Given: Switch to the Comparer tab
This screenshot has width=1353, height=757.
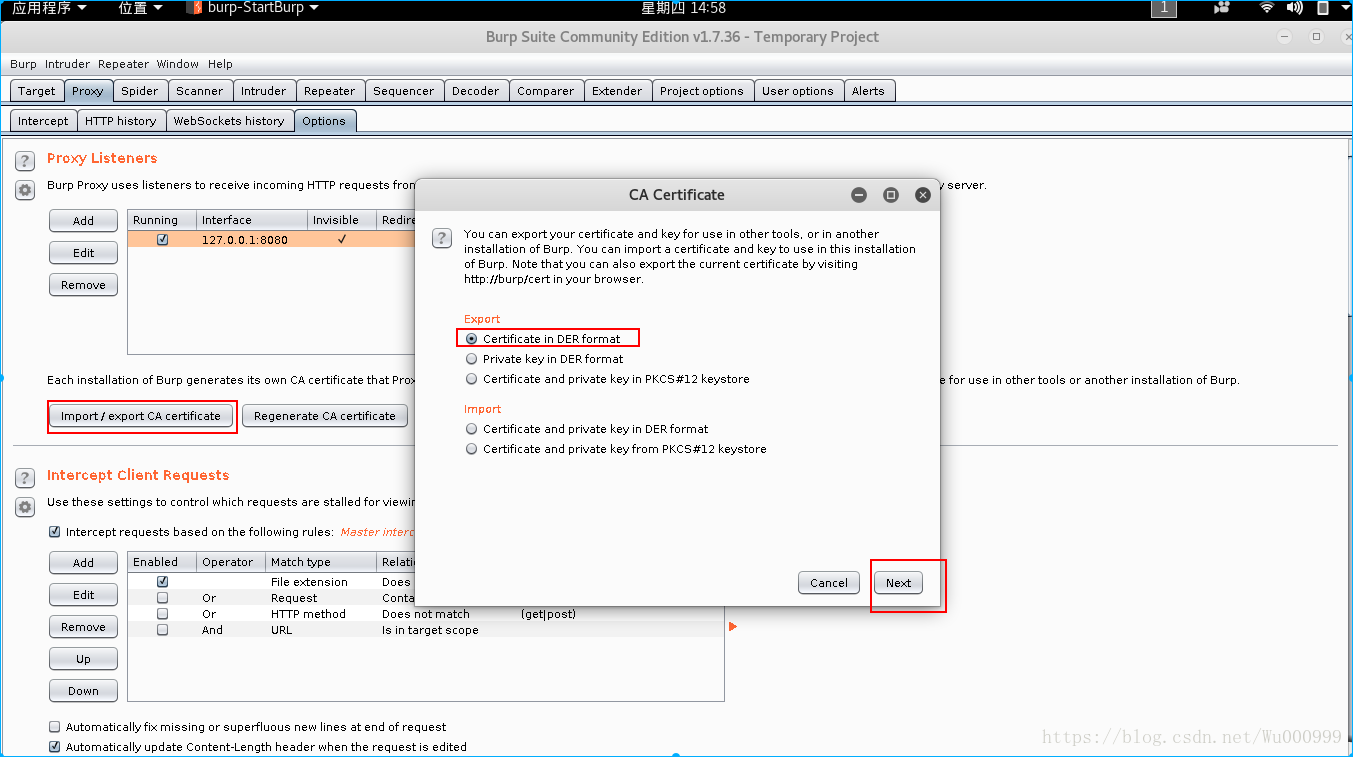Looking at the screenshot, I should click(546, 91).
